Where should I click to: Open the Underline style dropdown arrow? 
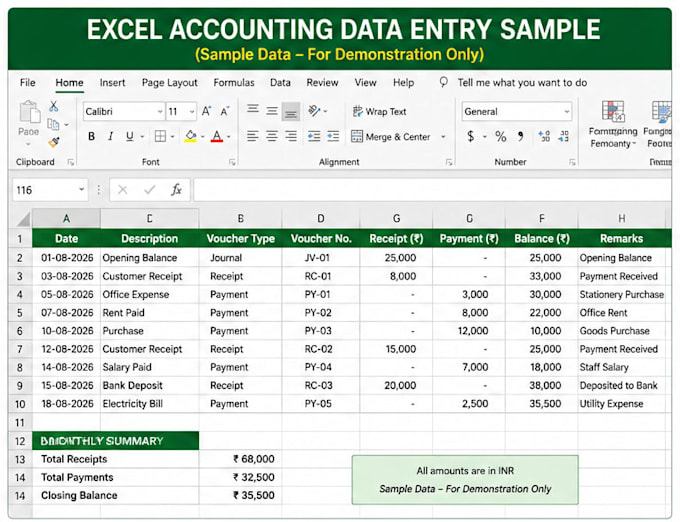click(x=142, y=137)
